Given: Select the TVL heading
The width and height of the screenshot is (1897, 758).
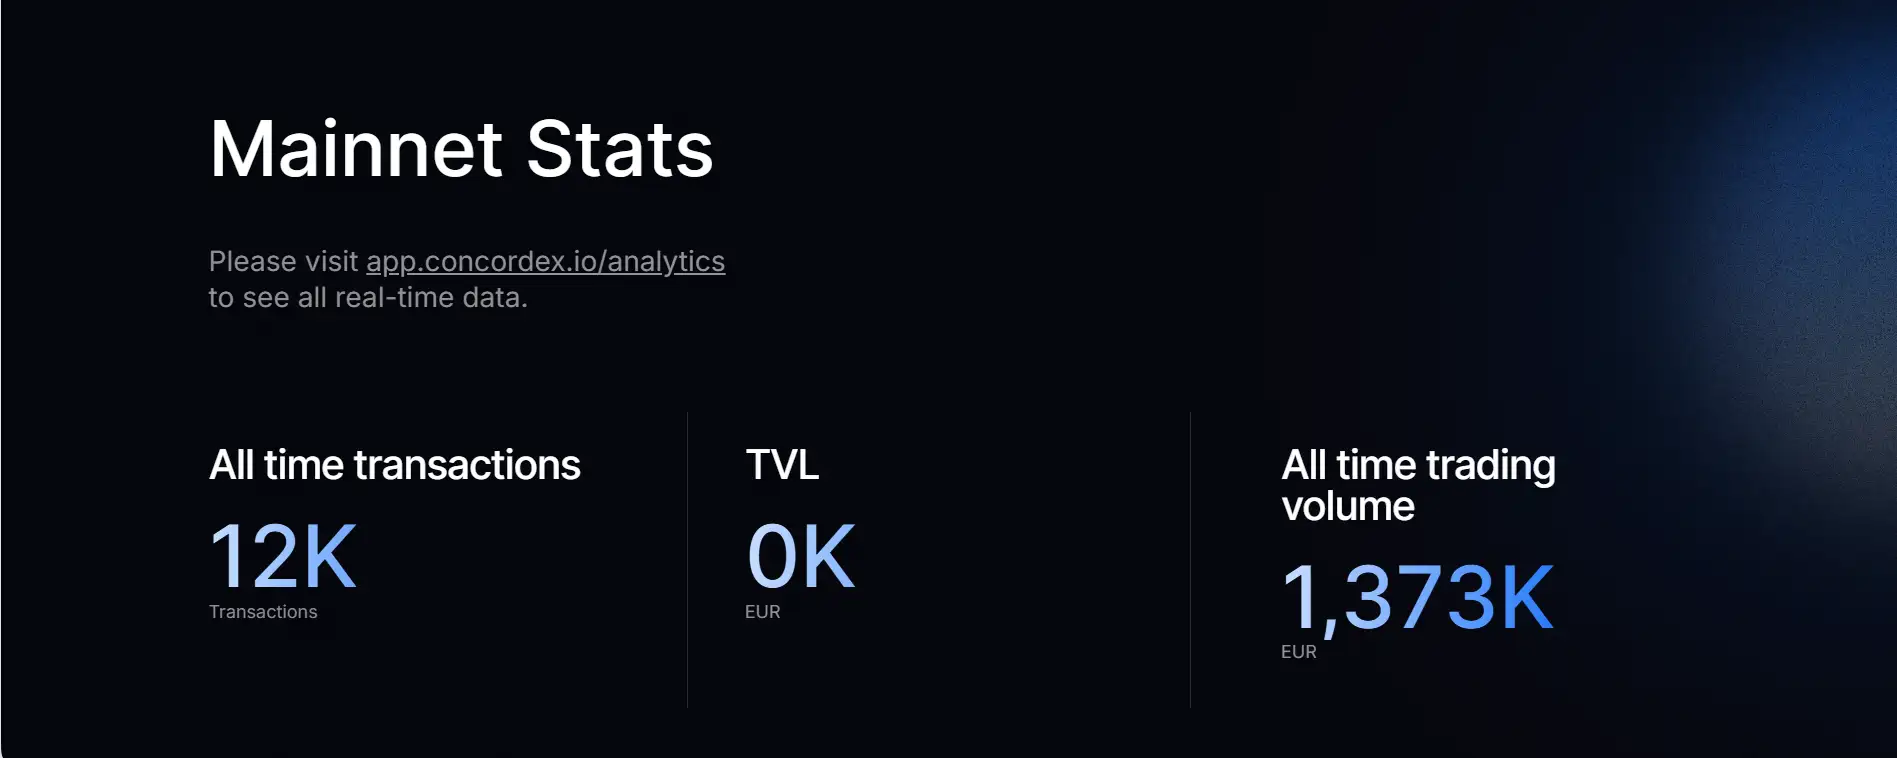Looking at the screenshot, I should click(x=782, y=466).
